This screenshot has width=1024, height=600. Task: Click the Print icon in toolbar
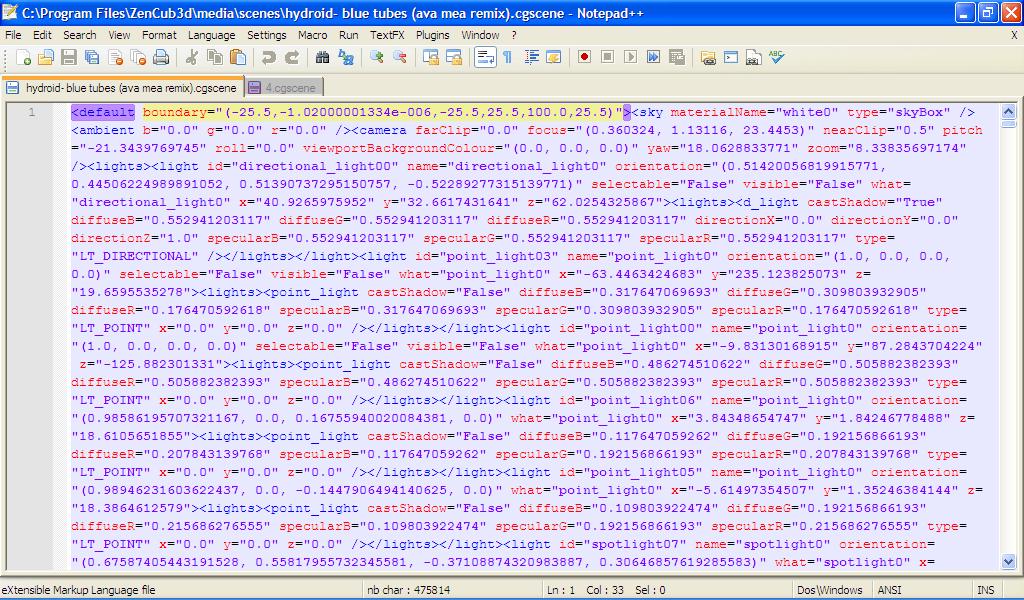click(161, 58)
